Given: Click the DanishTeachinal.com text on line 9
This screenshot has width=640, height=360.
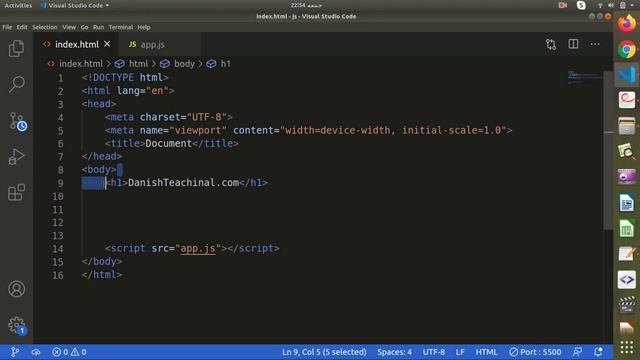Looking at the screenshot, I should 184,182.
